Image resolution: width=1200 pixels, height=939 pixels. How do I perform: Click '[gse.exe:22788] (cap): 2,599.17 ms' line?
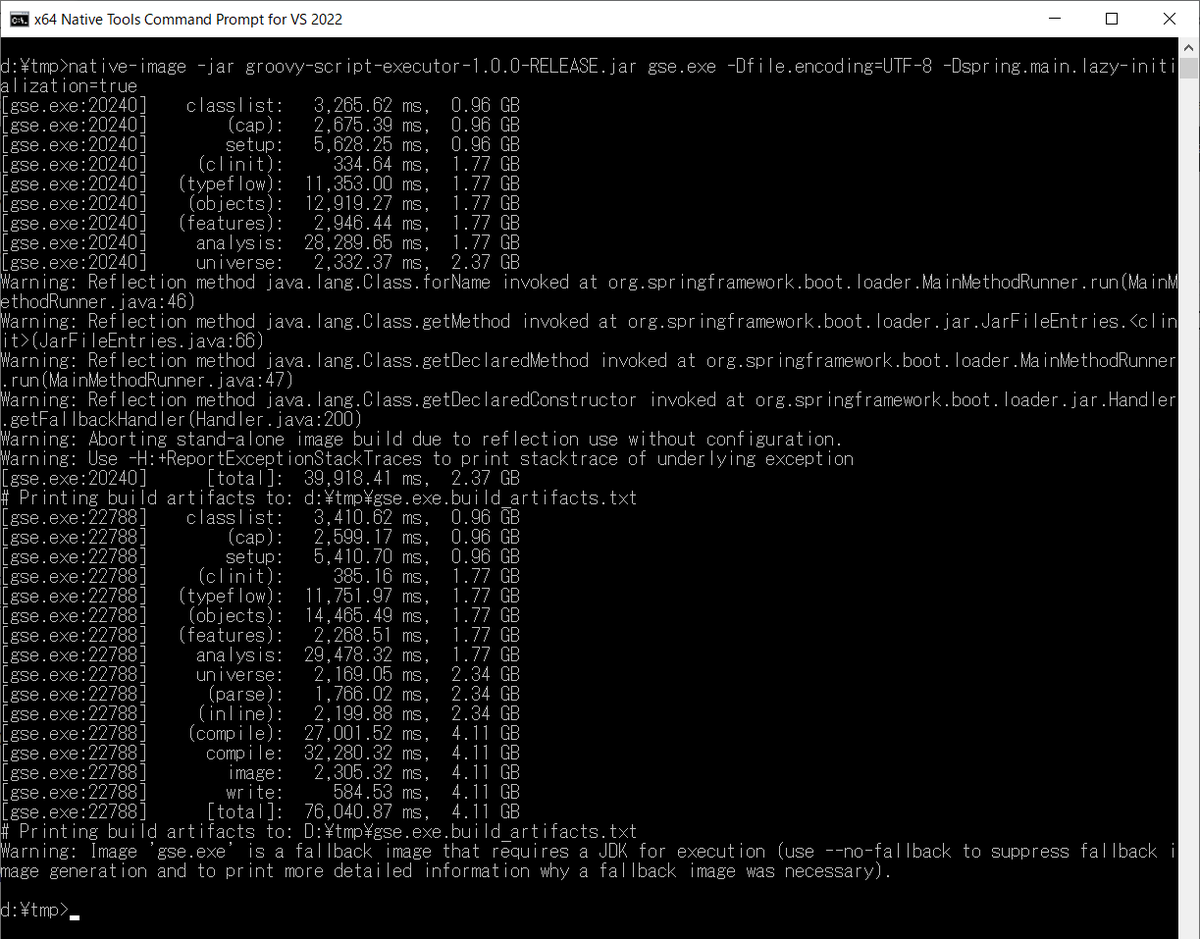point(261,537)
